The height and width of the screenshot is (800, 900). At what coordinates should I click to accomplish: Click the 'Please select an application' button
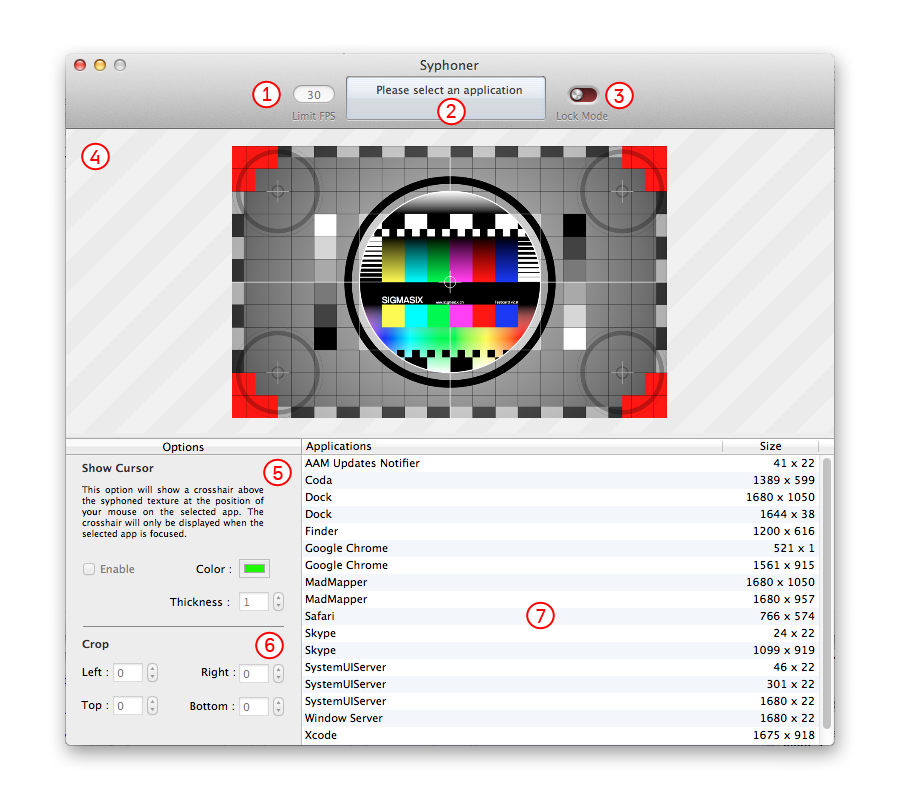point(446,98)
